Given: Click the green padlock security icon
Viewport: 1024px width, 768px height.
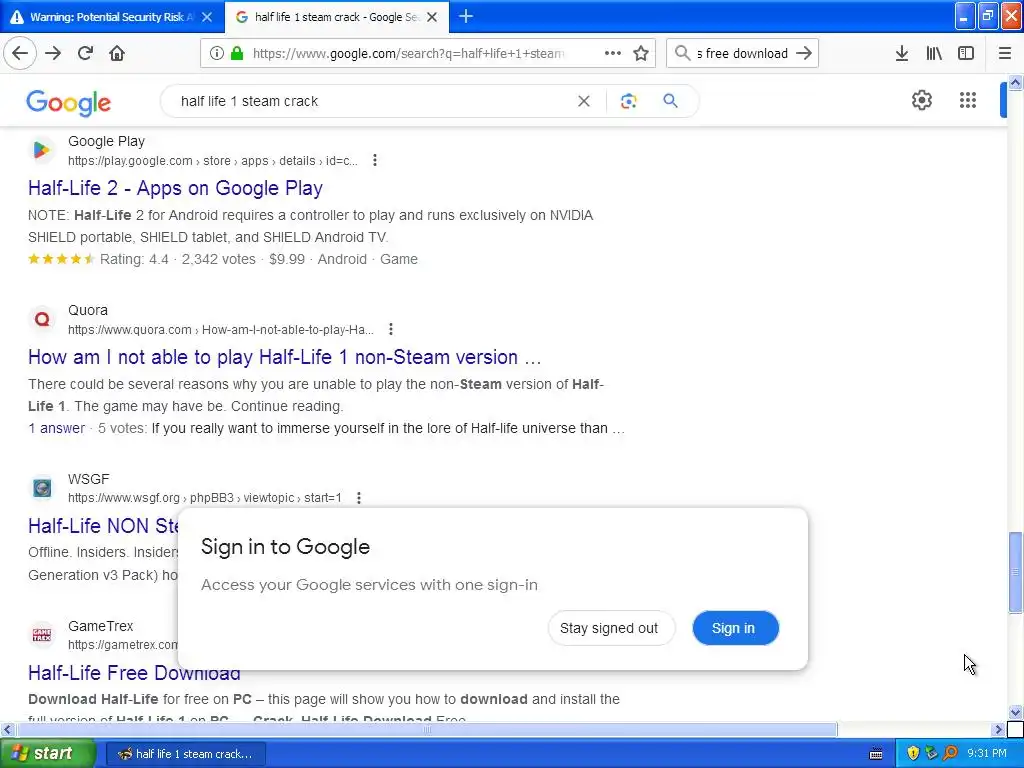Looking at the screenshot, I should pos(237,53).
